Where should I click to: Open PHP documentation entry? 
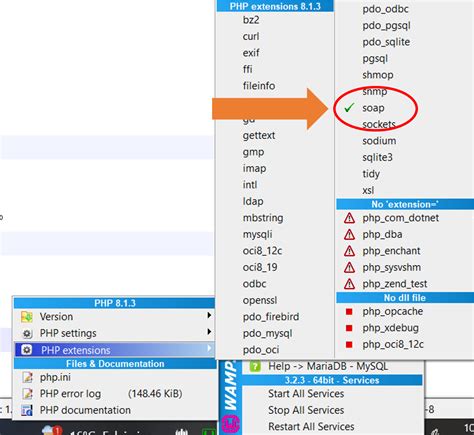[114, 410]
